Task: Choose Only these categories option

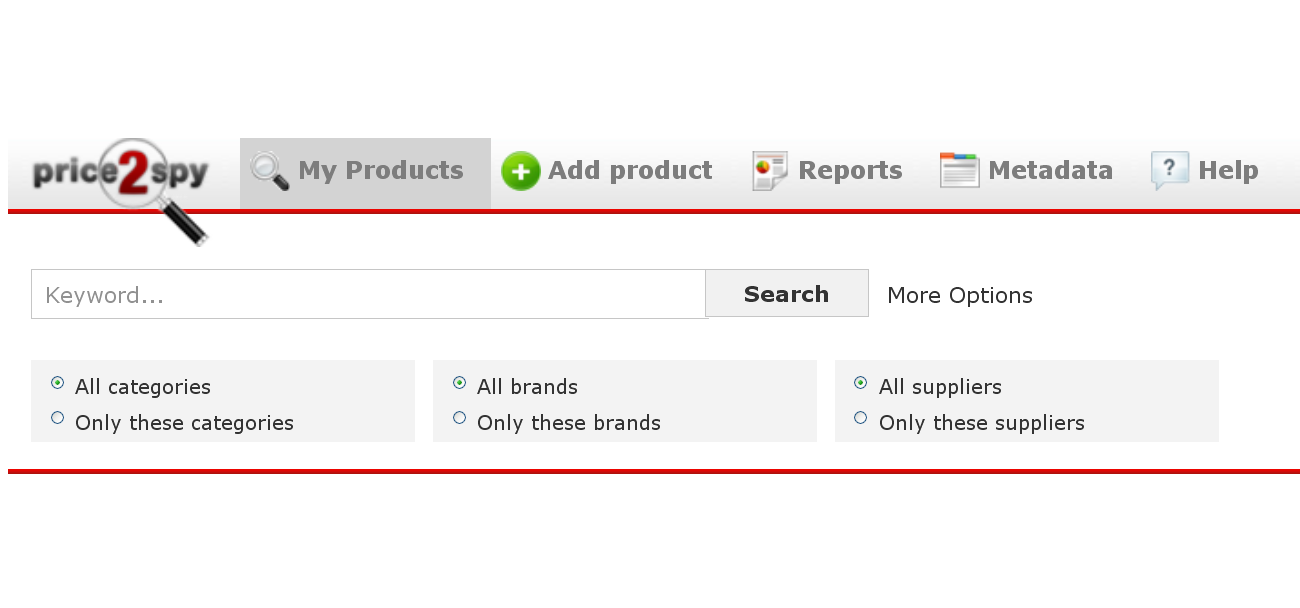Action: point(58,418)
